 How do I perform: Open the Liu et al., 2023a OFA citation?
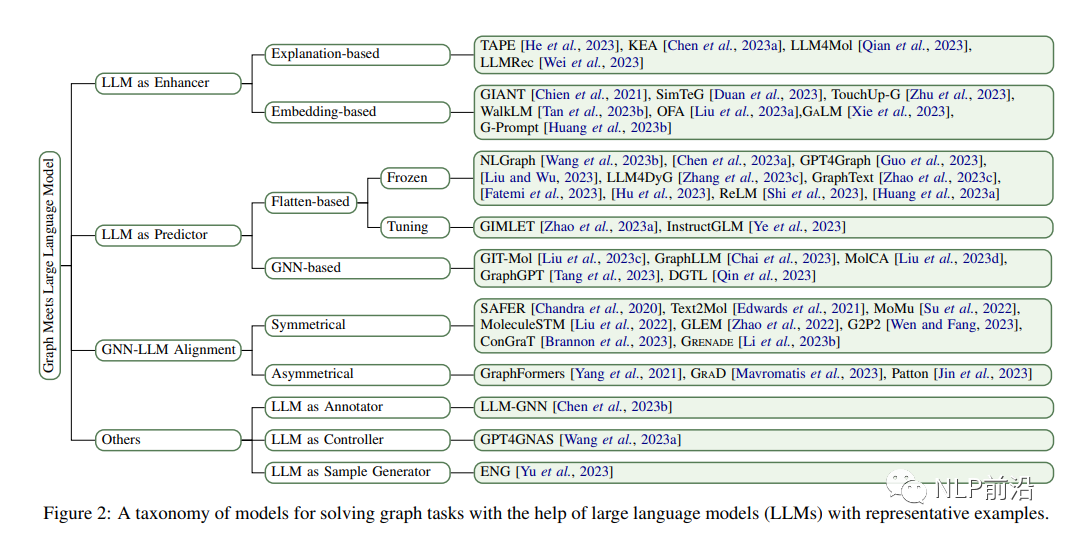tap(742, 112)
